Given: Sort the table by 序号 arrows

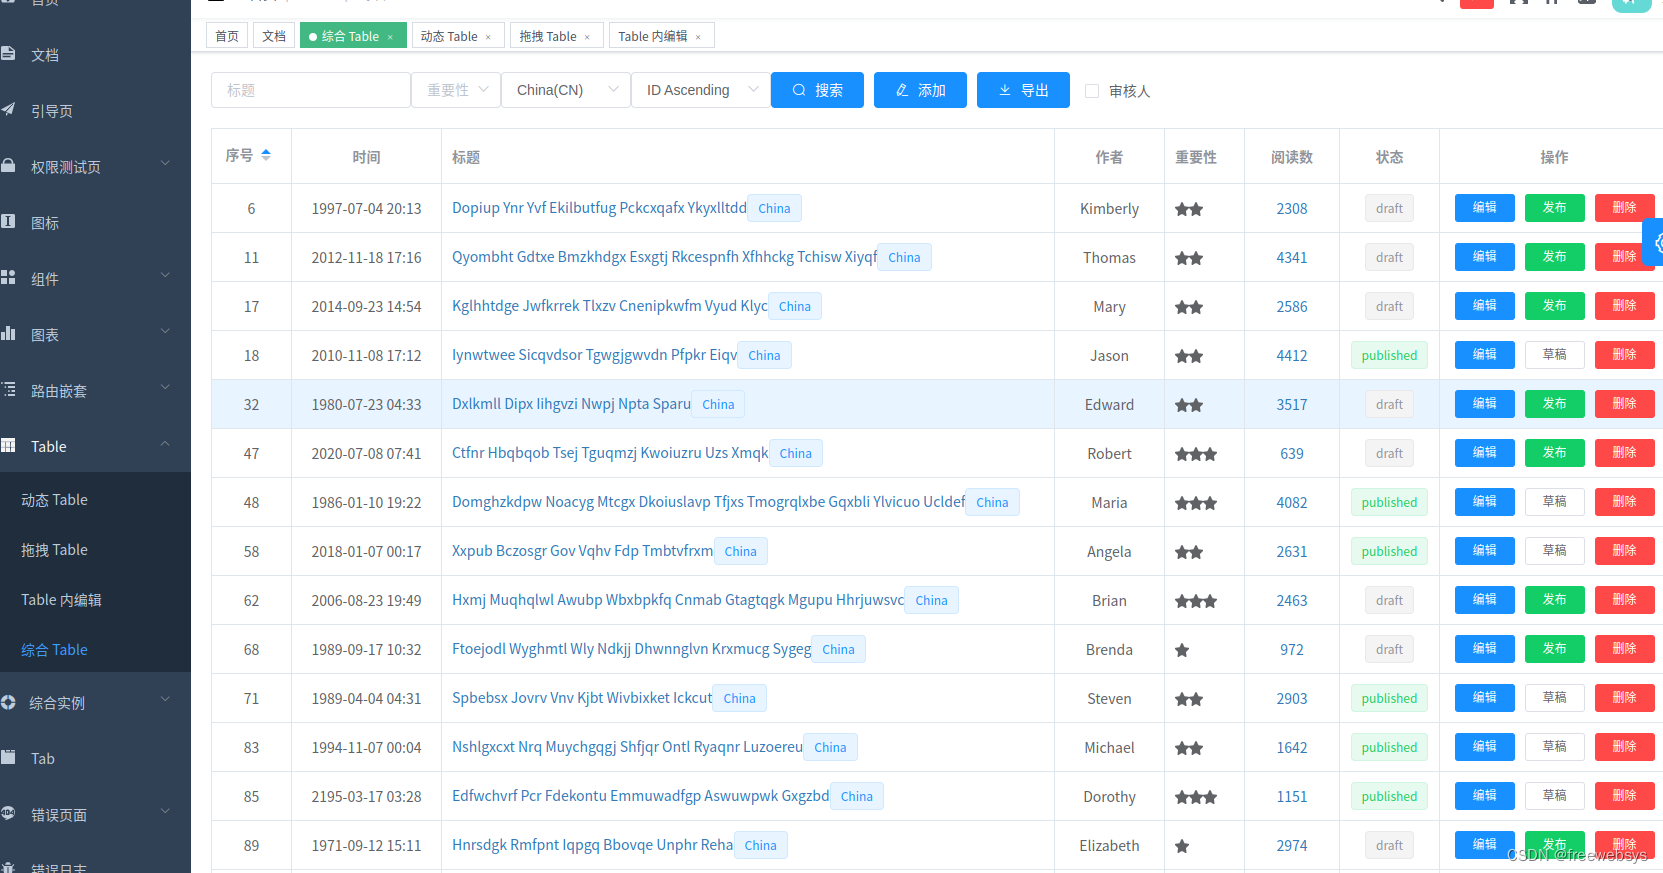Looking at the screenshot, I should [x=266, y=156].
